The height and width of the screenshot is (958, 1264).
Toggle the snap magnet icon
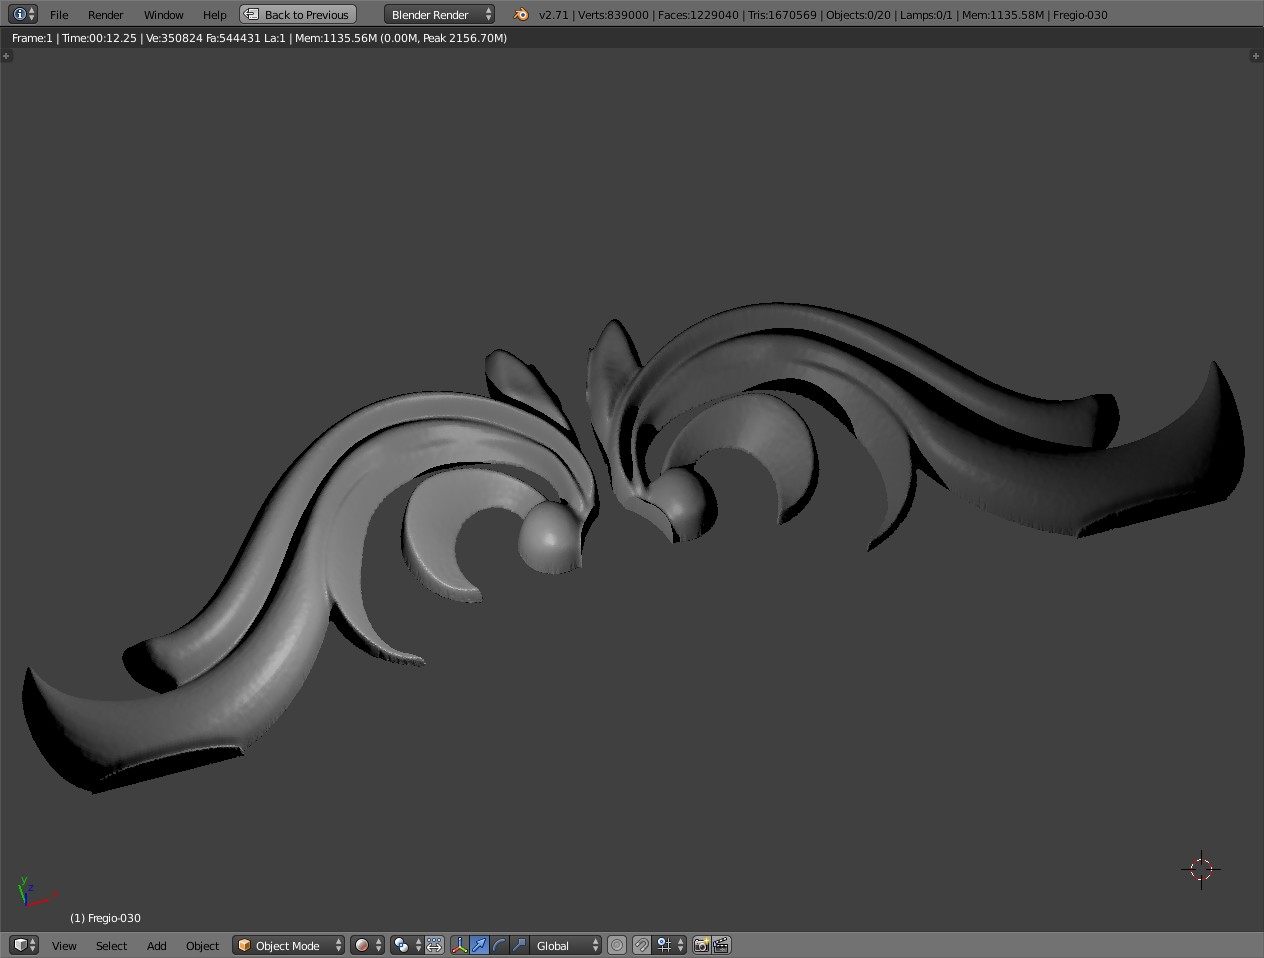coord(642,945)
